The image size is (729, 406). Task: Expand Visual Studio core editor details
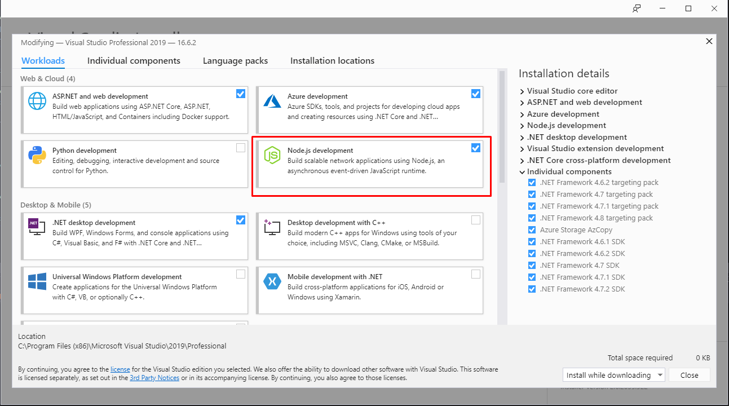[522, 91]
